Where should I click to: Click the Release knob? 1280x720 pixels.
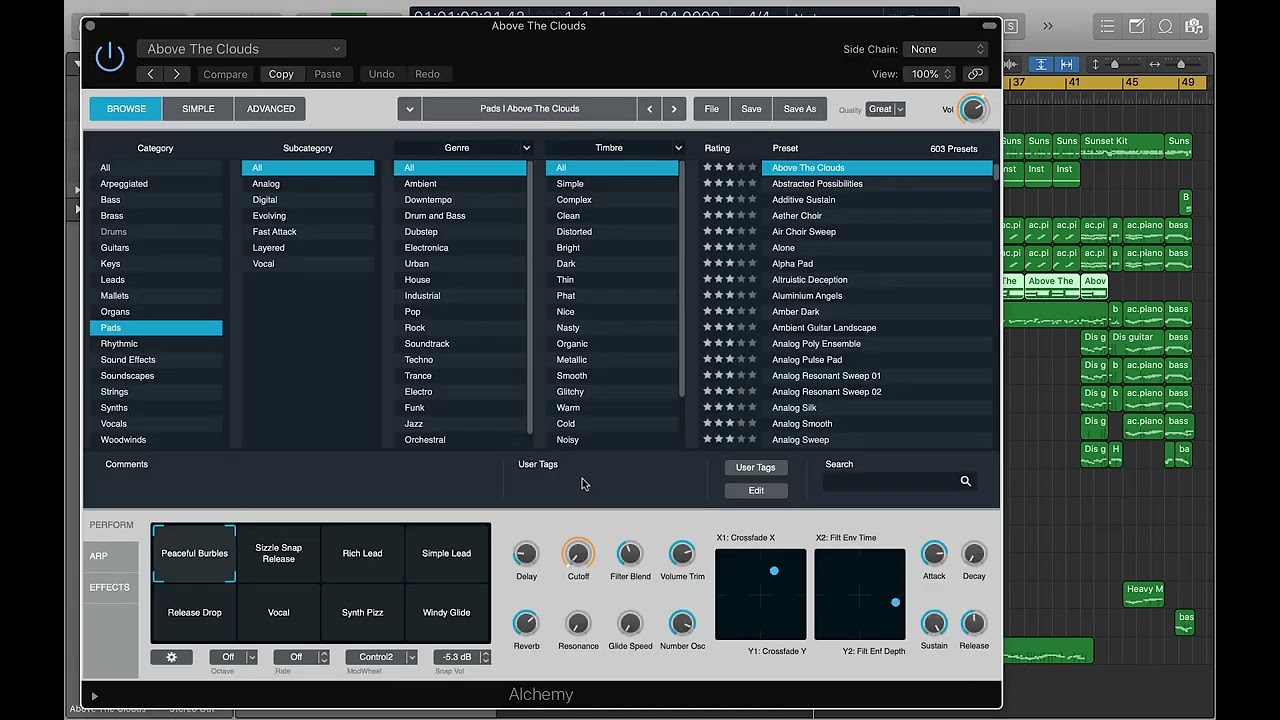point(974,624)
